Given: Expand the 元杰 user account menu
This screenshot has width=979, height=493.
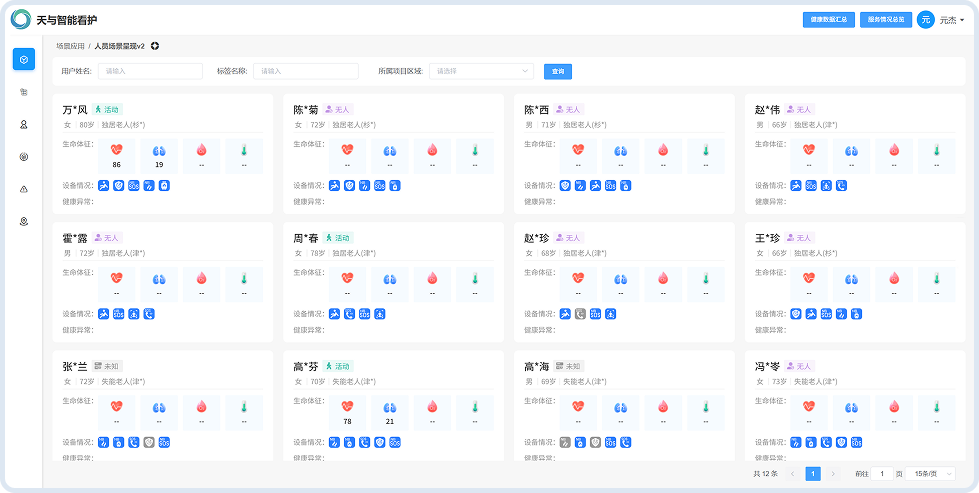Looking at the screenshot, I should coord(952,20).
